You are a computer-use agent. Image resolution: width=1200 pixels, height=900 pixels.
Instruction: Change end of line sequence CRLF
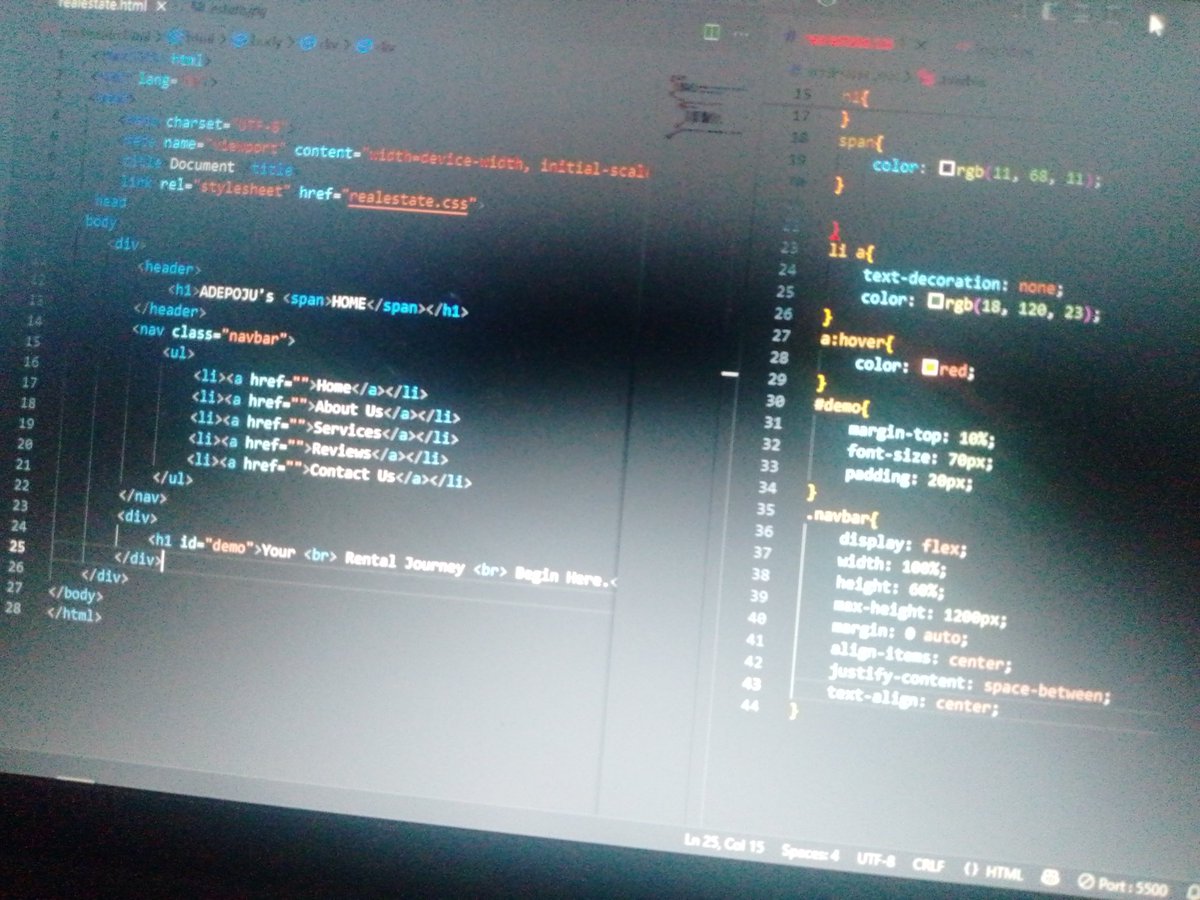pyautogui.click(x=929, y=866)
